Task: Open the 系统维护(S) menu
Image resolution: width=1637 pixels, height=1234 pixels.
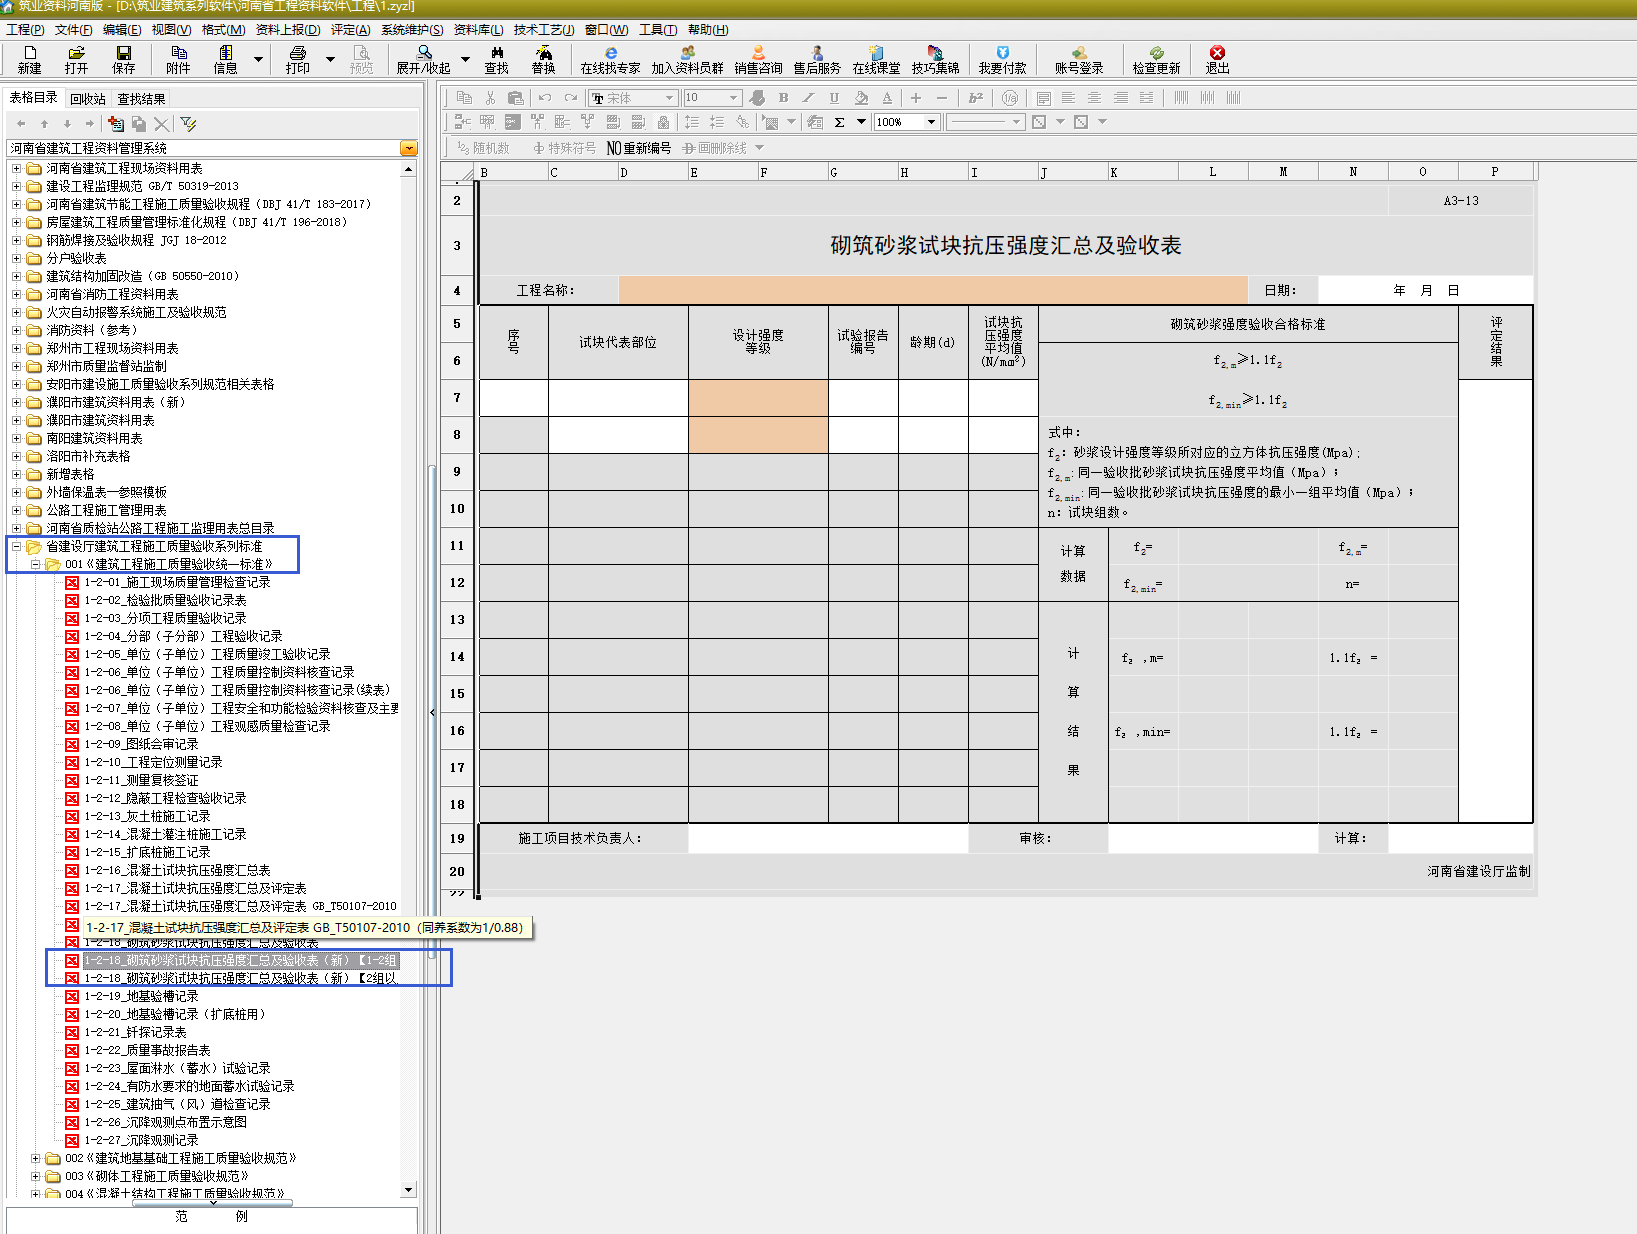Action: click(412, 29)
